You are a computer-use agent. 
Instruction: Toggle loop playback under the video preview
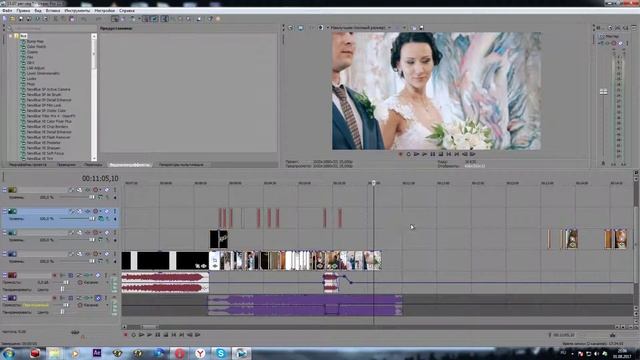coord(408,154)
